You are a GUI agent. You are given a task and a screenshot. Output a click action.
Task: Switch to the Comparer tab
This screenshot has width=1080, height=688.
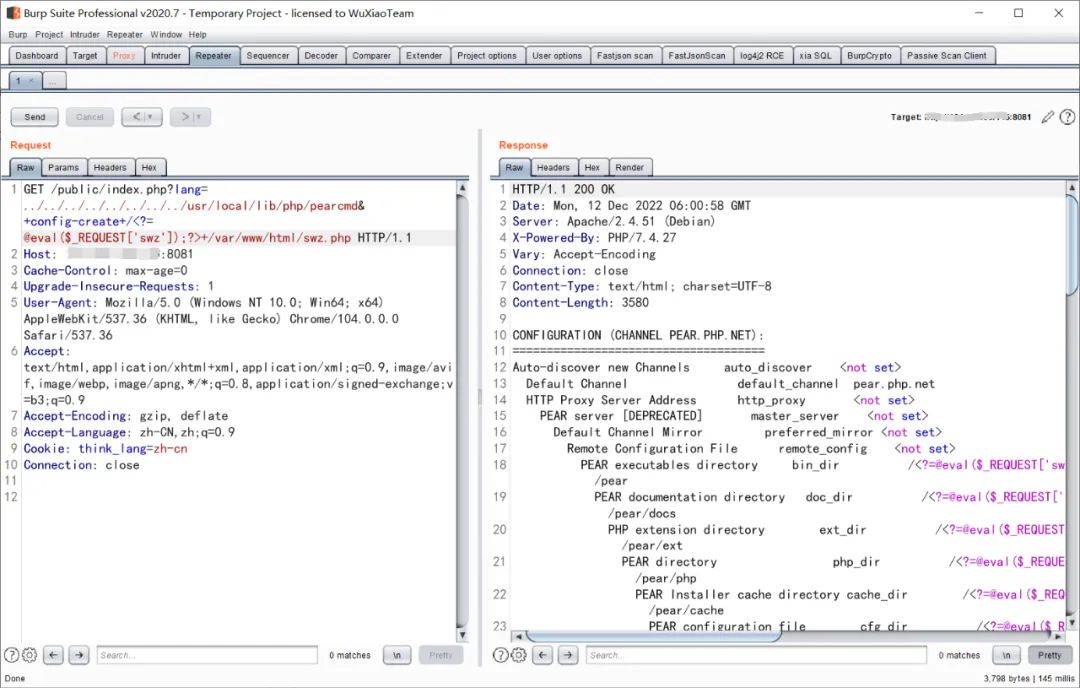[372, 56]
